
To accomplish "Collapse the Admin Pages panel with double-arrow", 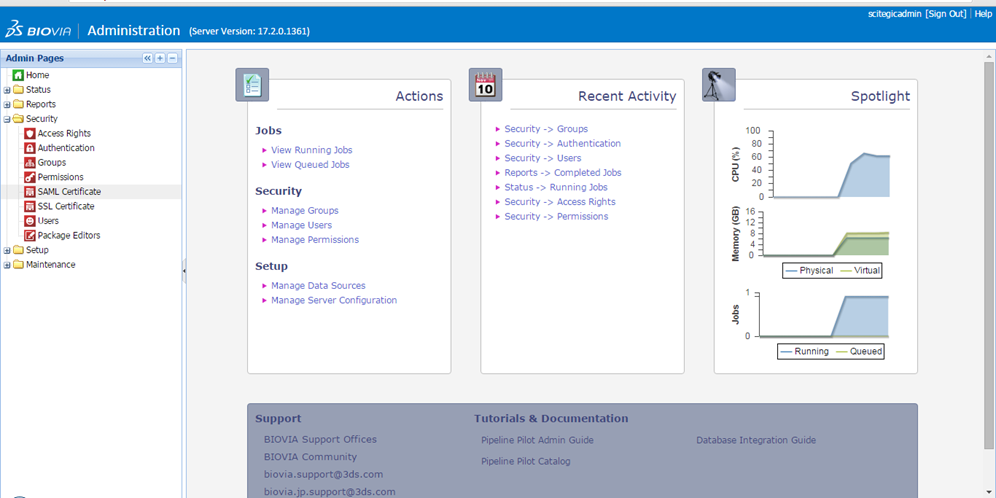I will point(147,58).
